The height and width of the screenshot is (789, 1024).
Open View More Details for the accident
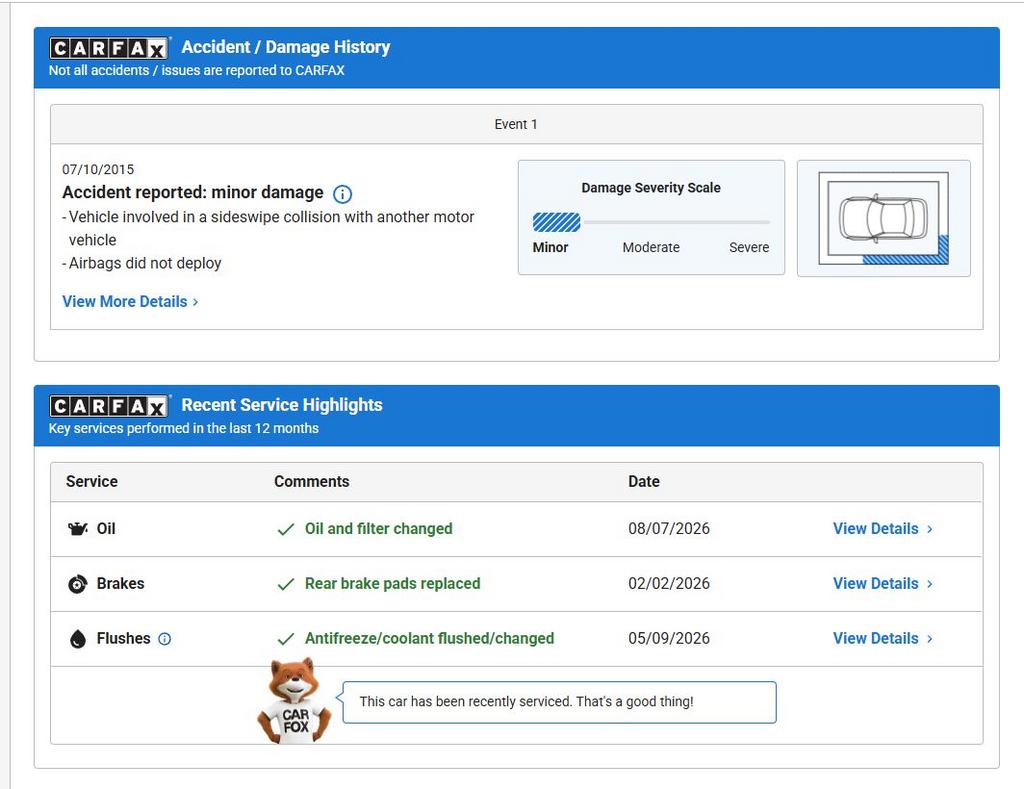tap(130, 301)
